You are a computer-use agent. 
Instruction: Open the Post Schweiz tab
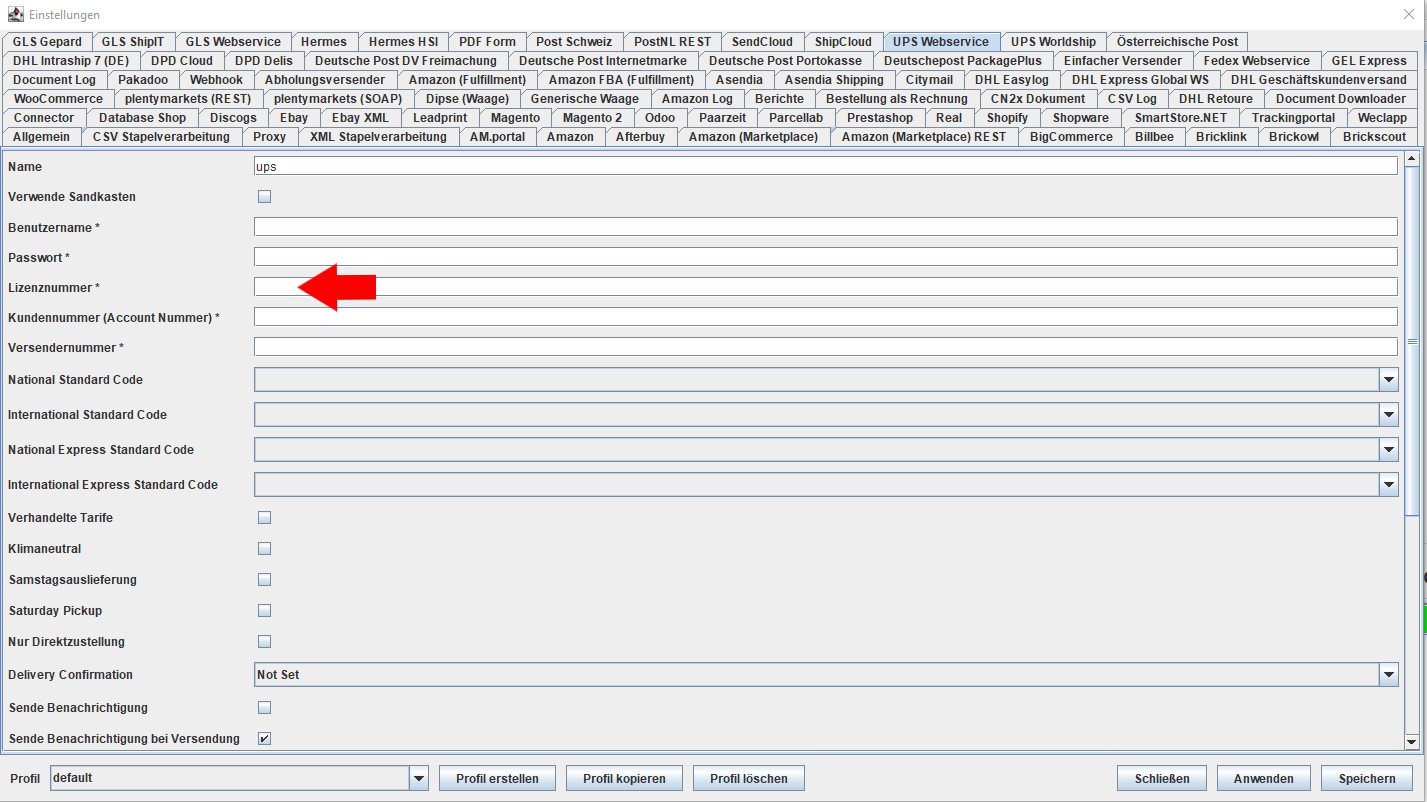pos(574,42)
